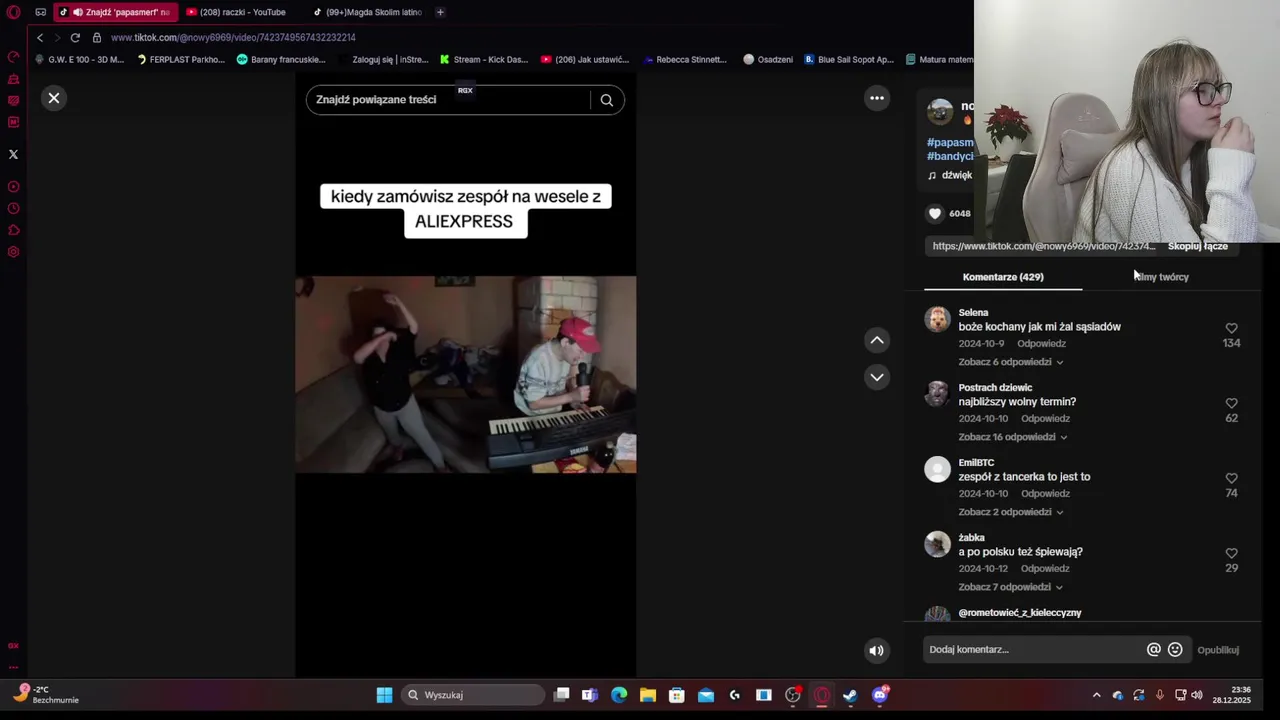Open a new tab with the plus button
The width and height of the screenshot is (1280, 720).
[x=440, y=12]
